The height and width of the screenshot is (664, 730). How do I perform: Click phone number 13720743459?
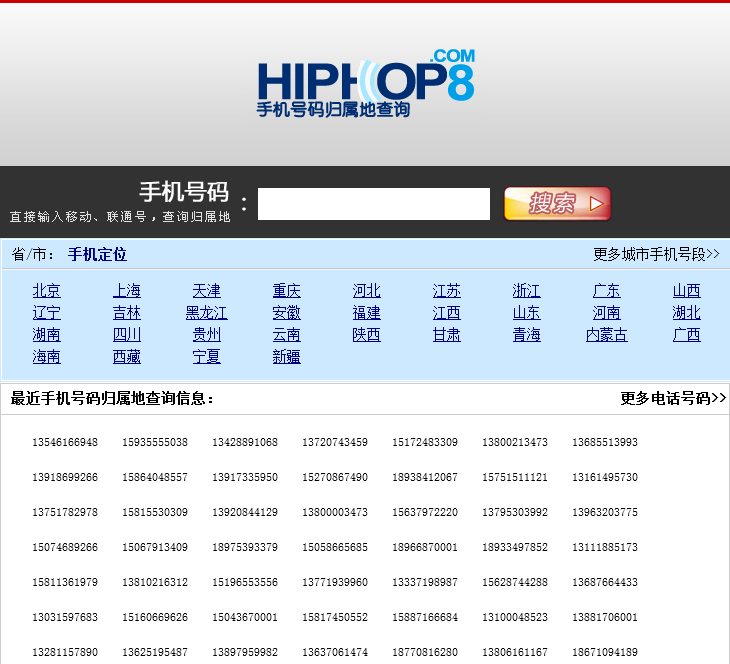click(x=335, y=442)
